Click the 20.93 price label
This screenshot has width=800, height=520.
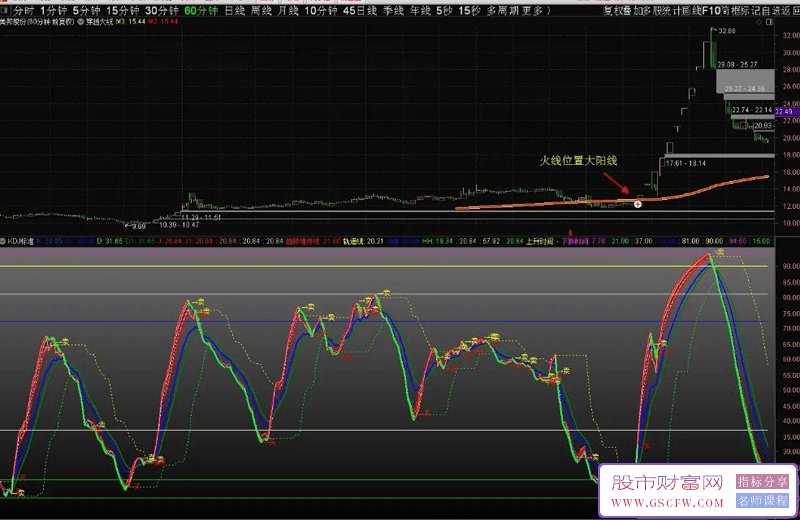click(x=763, y=126)
